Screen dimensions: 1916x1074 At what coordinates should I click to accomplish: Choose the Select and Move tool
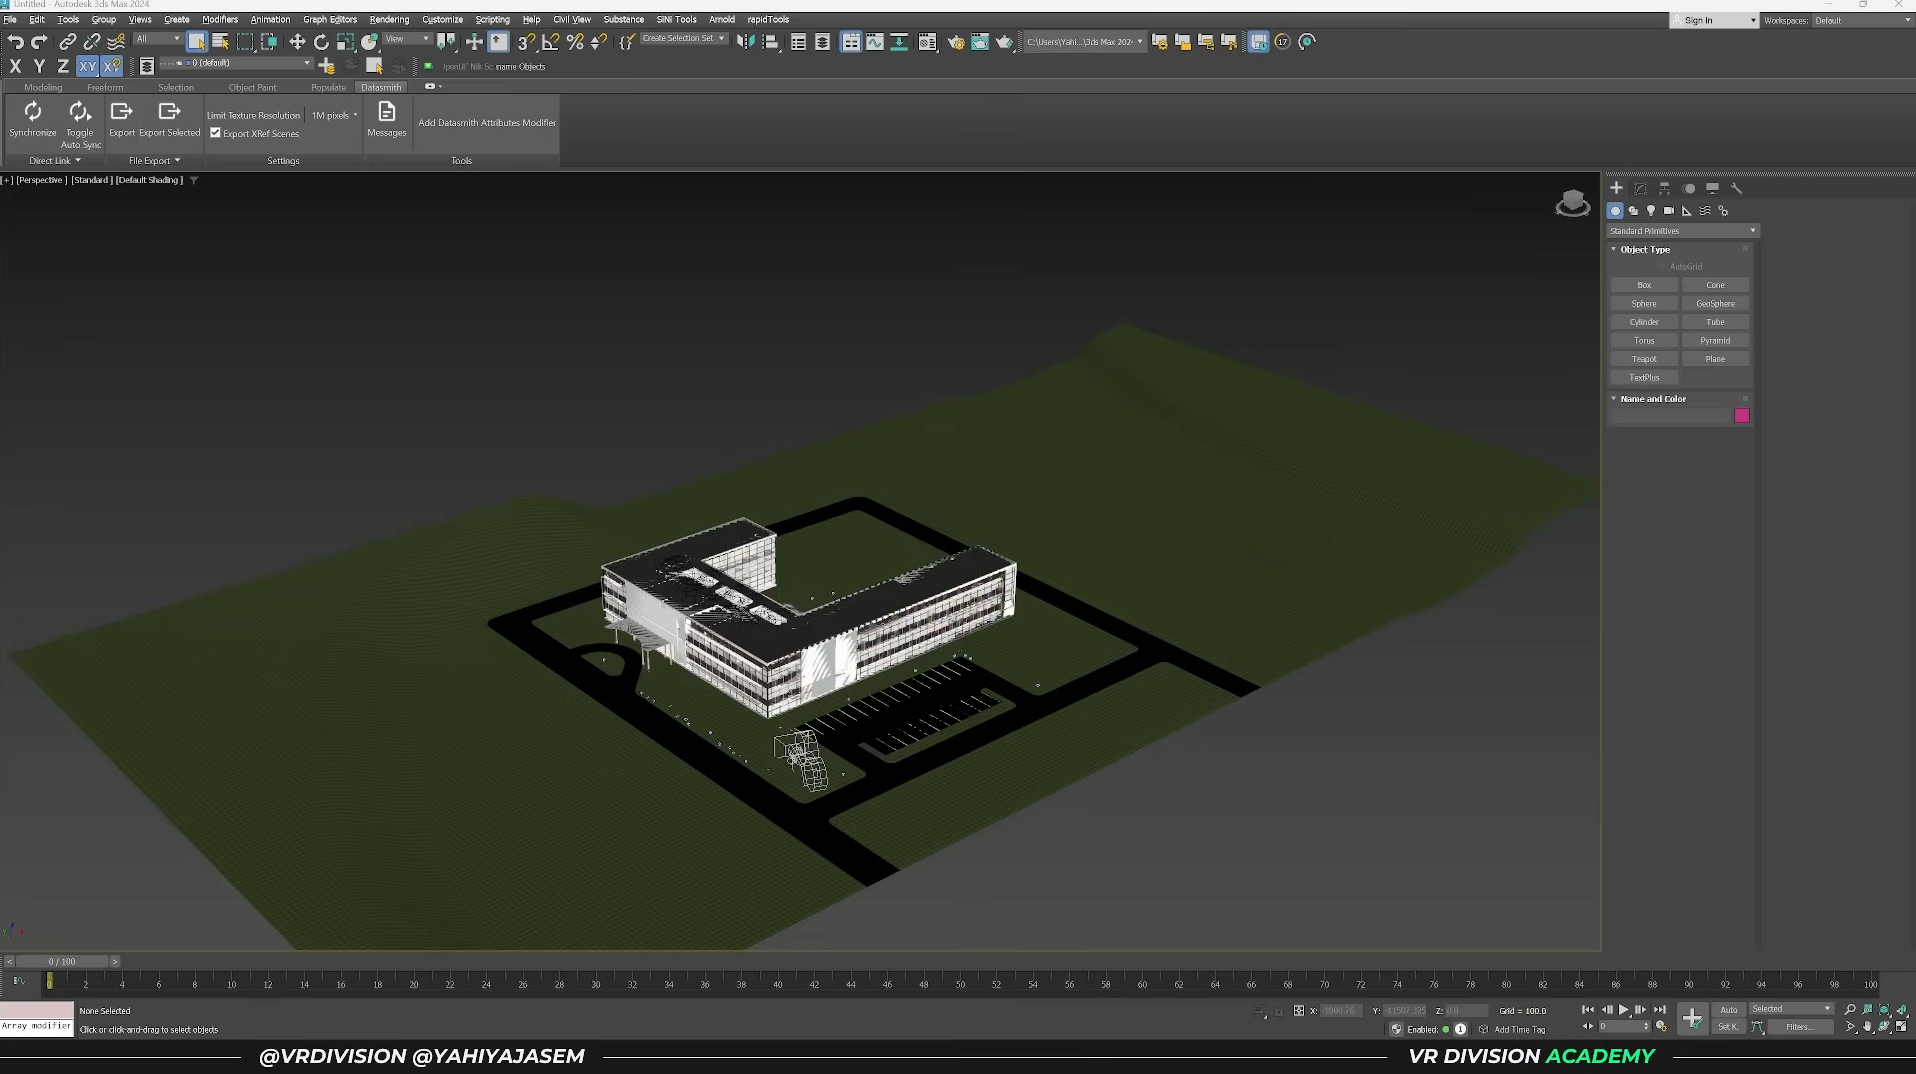[297, 42]
